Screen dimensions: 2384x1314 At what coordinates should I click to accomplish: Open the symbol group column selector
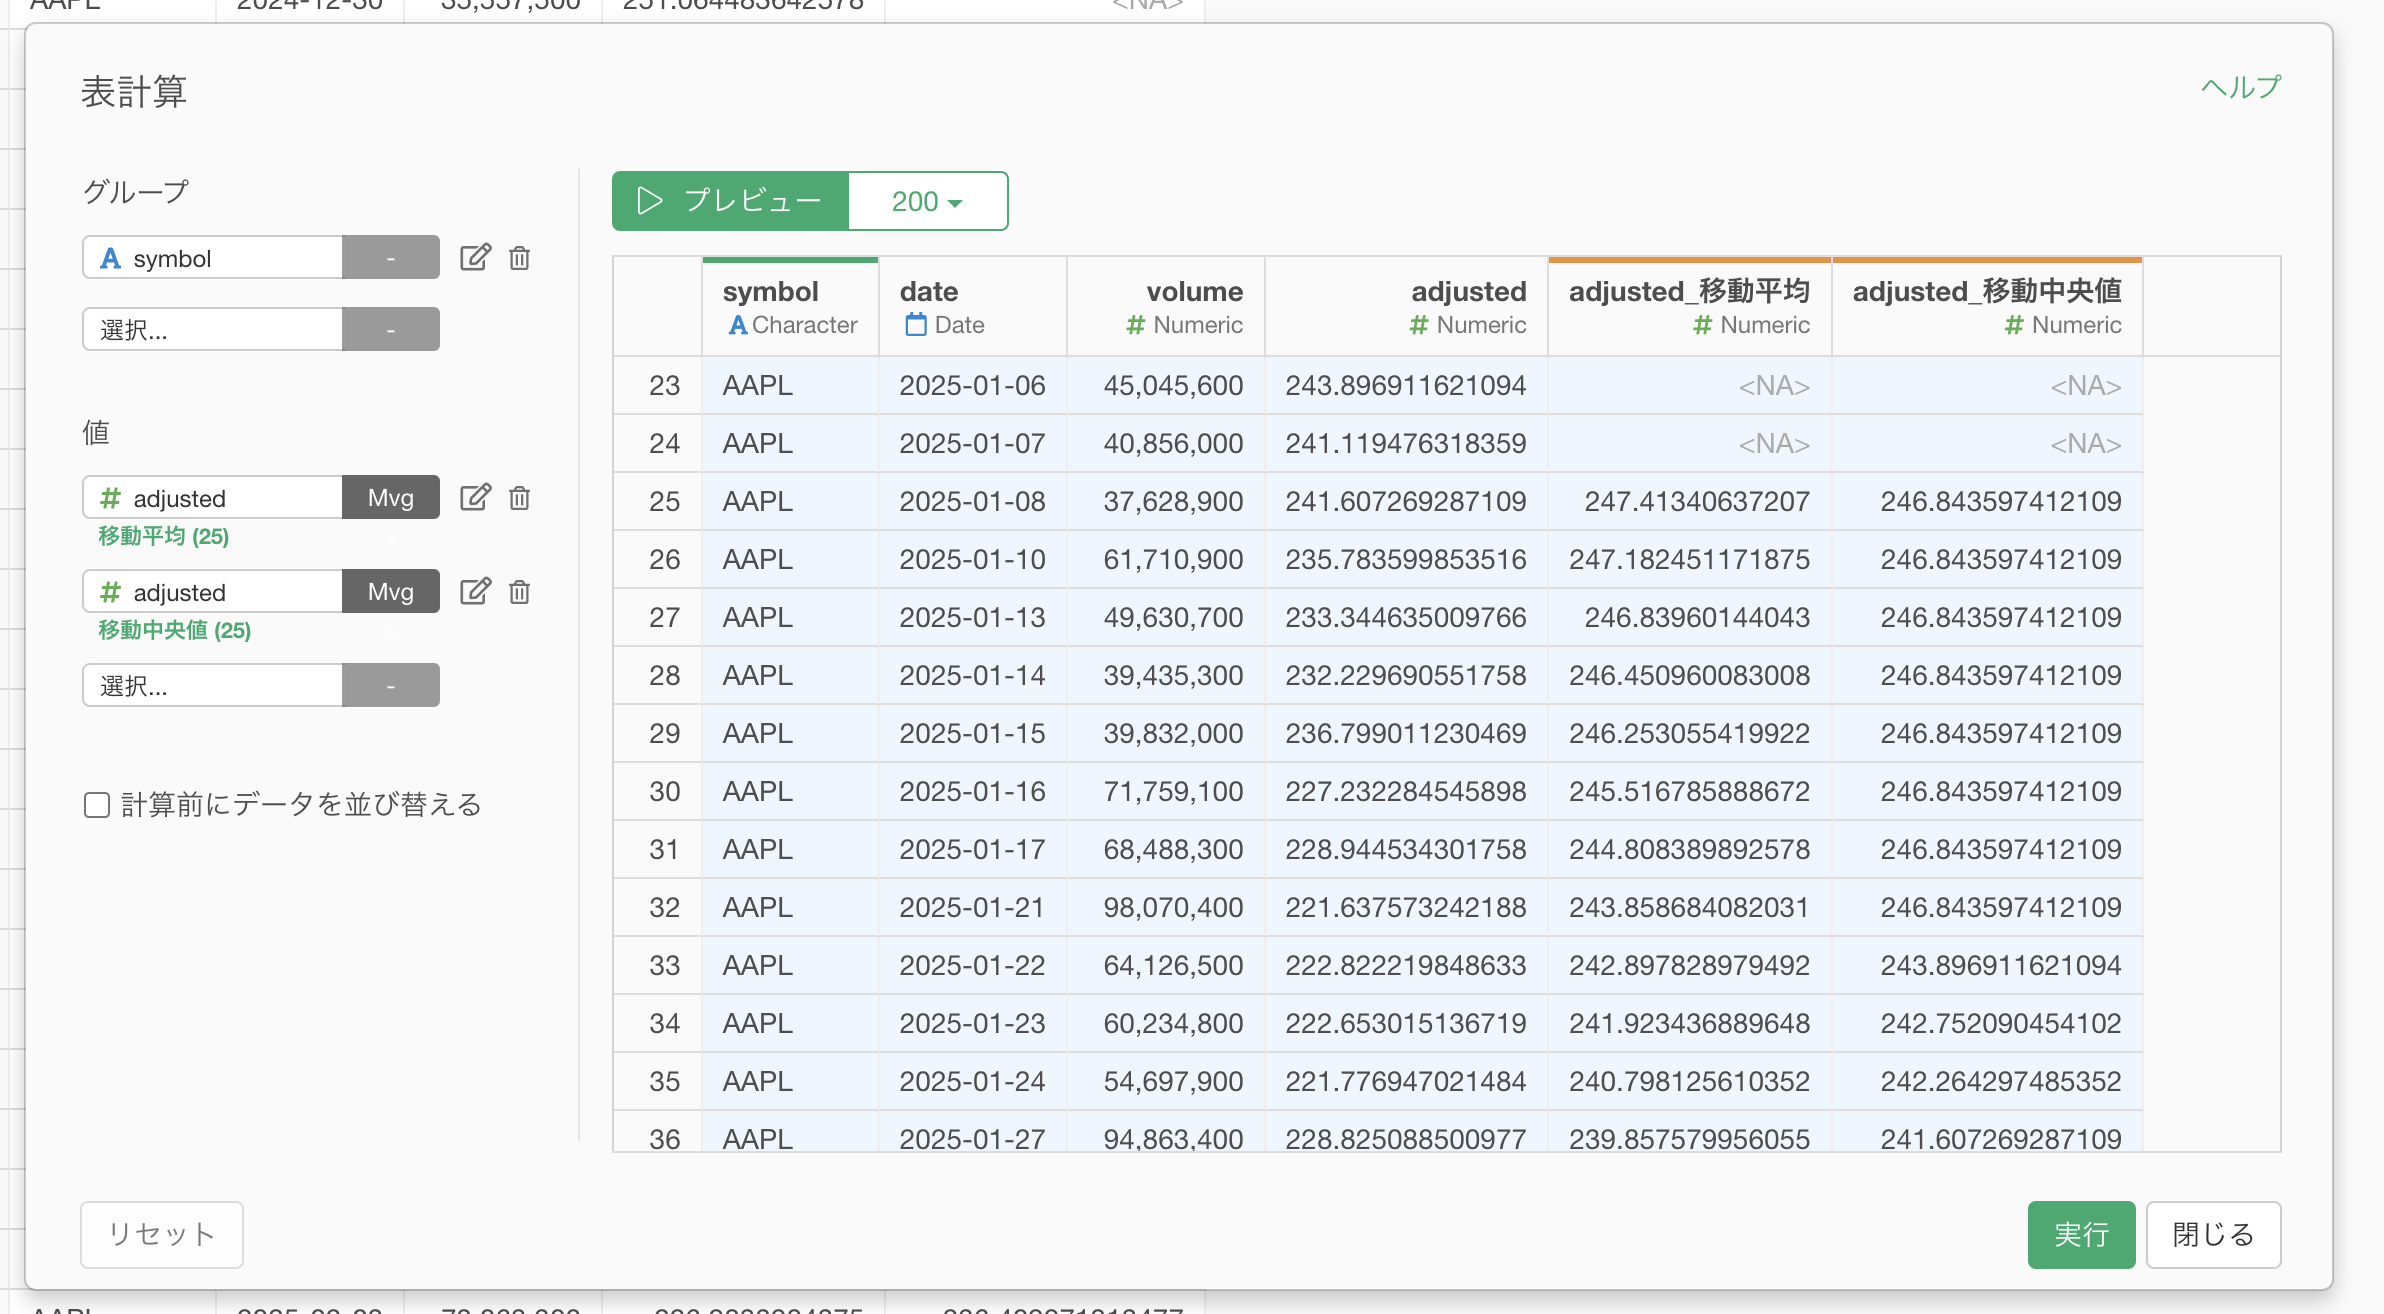213,258
